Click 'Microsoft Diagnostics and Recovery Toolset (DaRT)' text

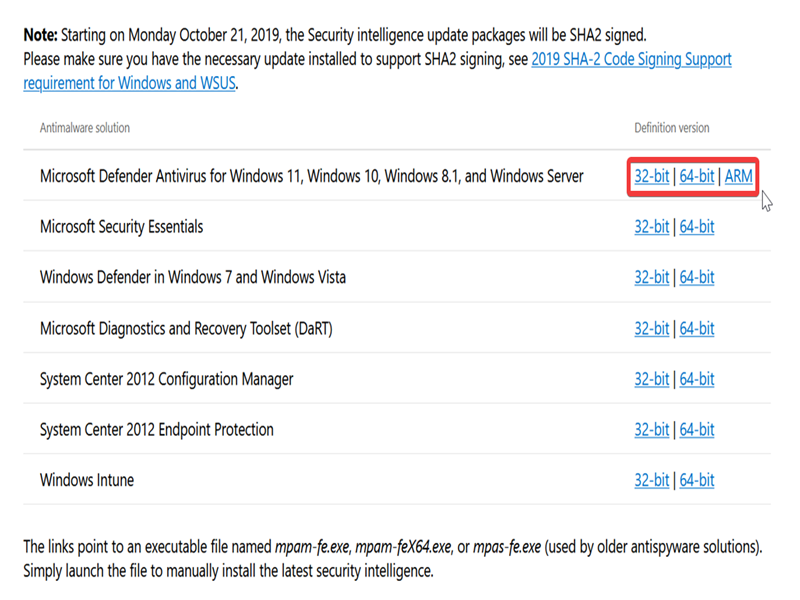(186, 329)
